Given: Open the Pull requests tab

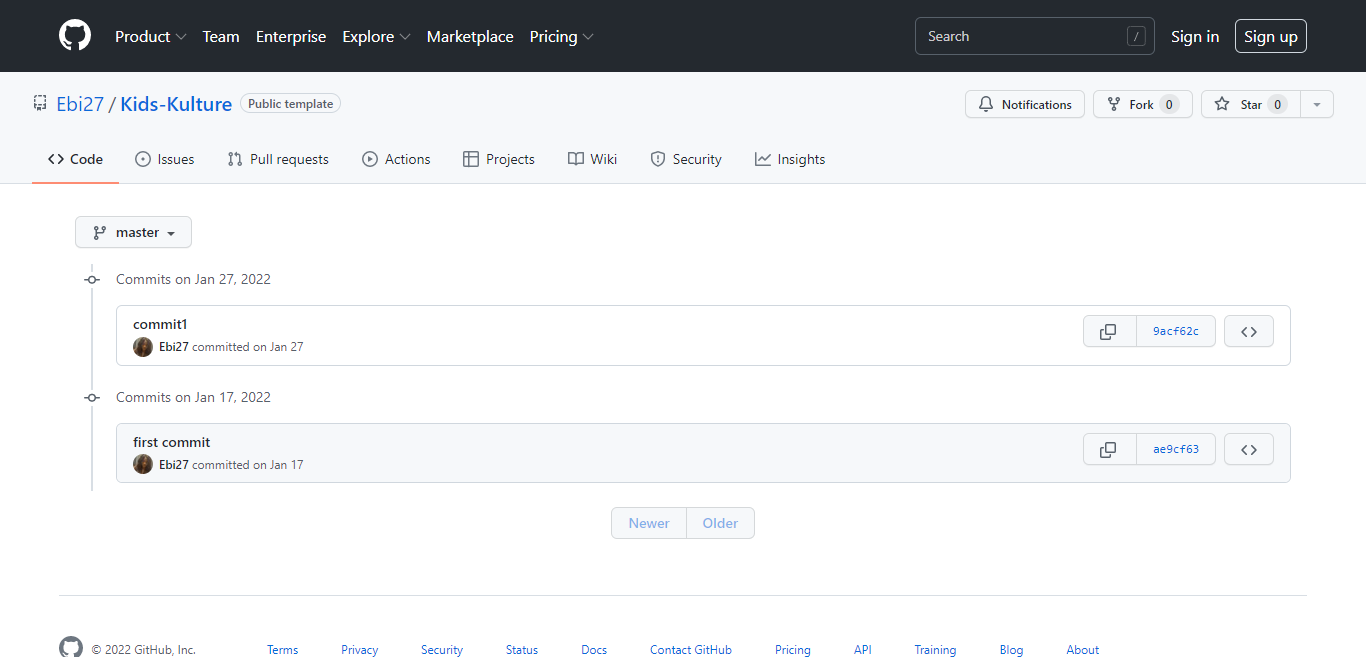Looking at the screenshot, I should [278, 159].
